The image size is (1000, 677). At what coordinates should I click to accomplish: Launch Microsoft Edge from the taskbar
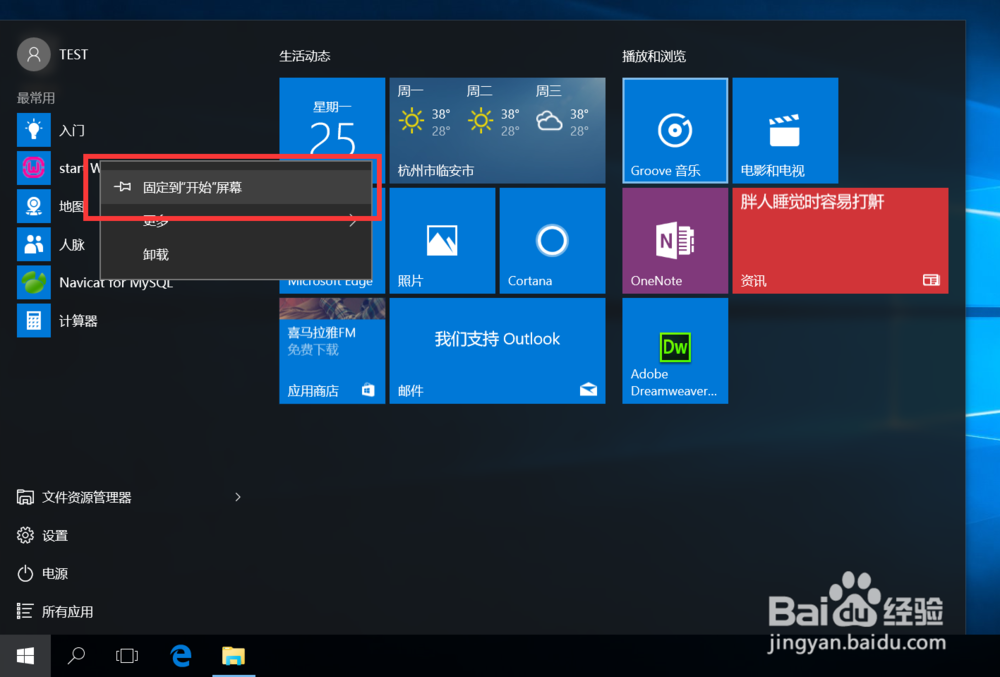(181, 655)
